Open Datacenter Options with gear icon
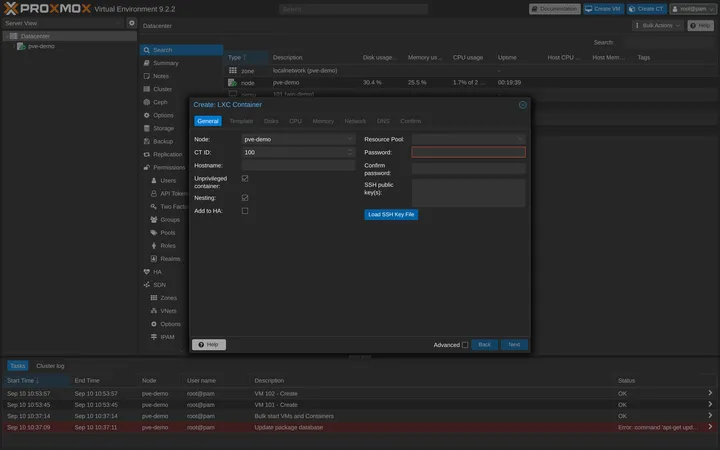This screenshot has width=720, height=450. point(163,115)
